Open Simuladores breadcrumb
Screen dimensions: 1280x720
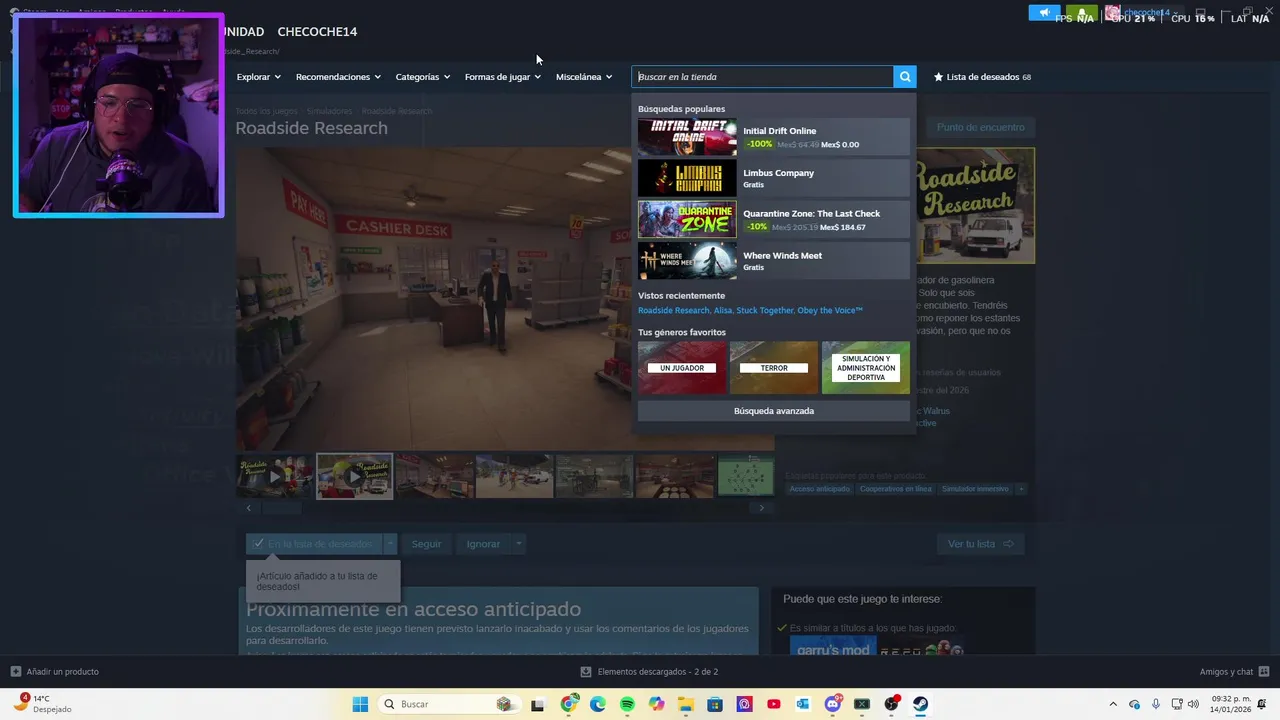(x=329, y=111)
